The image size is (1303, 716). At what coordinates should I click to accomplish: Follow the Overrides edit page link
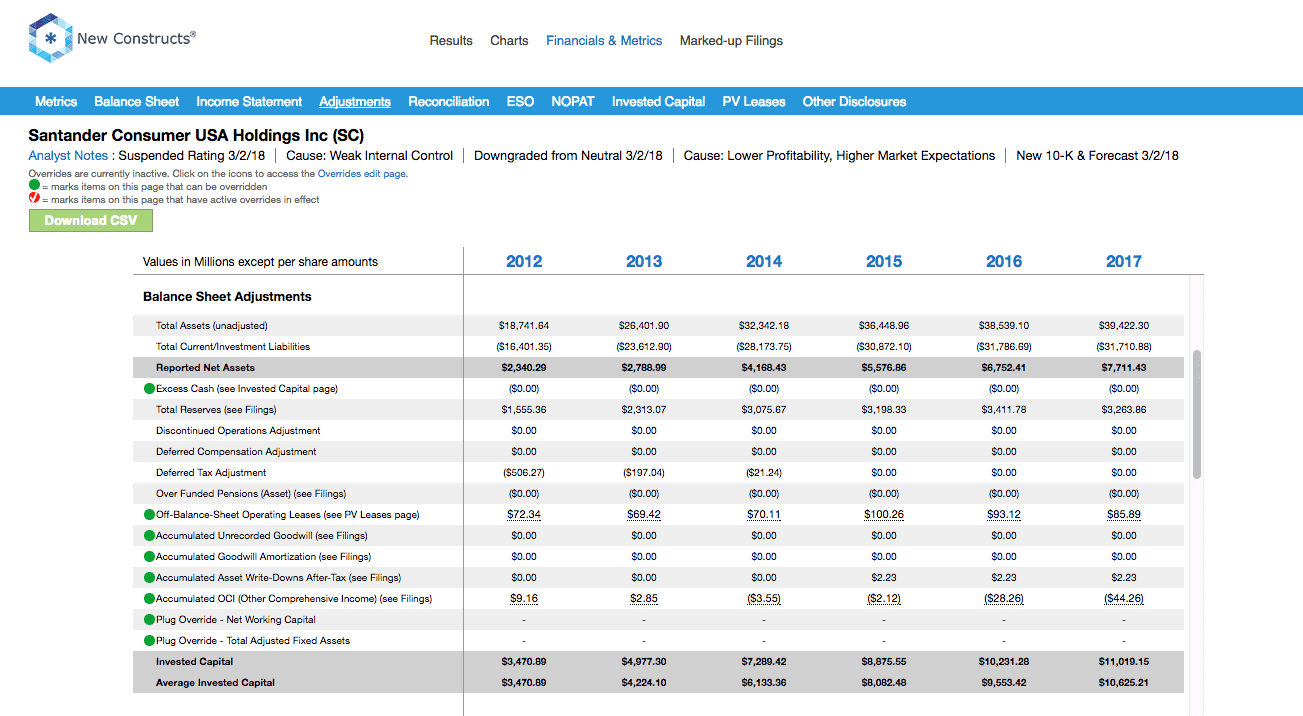pos(361,174)
